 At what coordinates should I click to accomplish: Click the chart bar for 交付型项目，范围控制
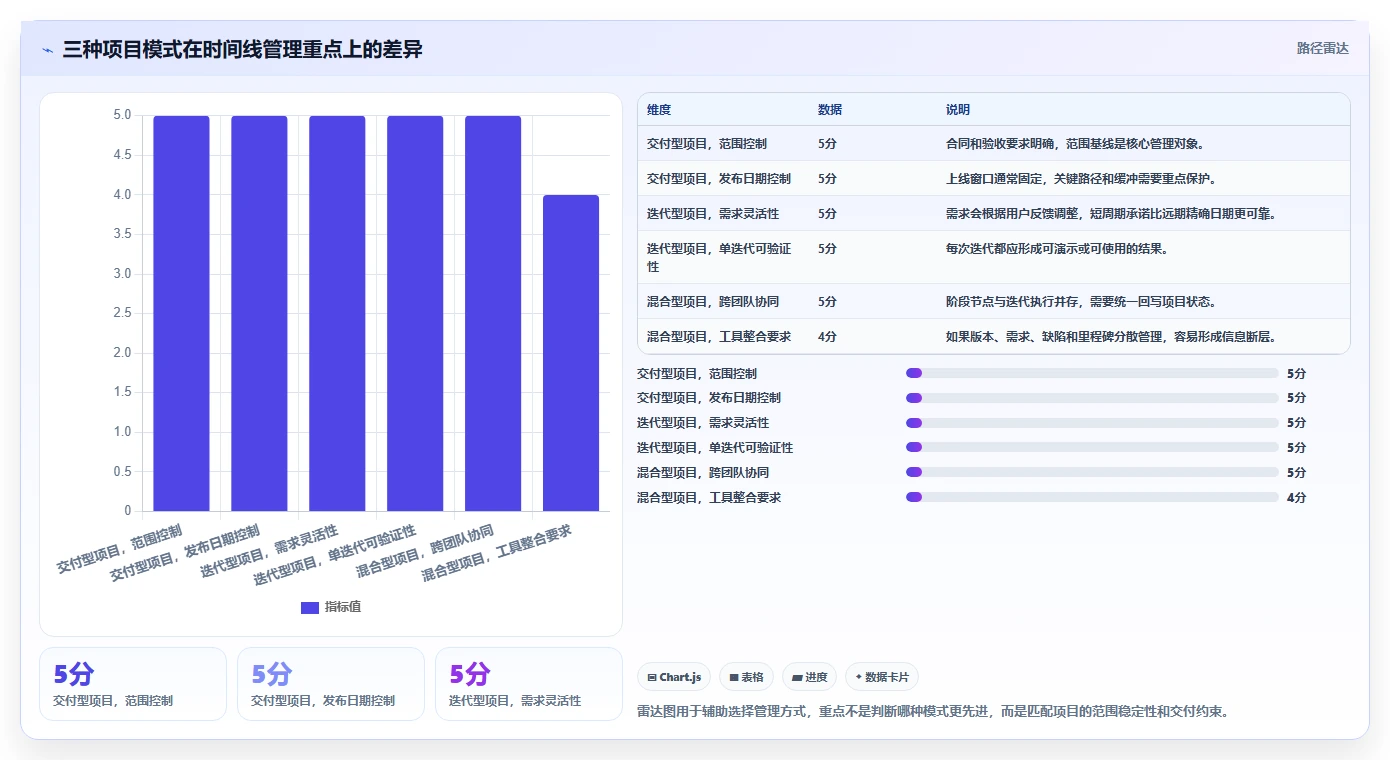[181, 313]
